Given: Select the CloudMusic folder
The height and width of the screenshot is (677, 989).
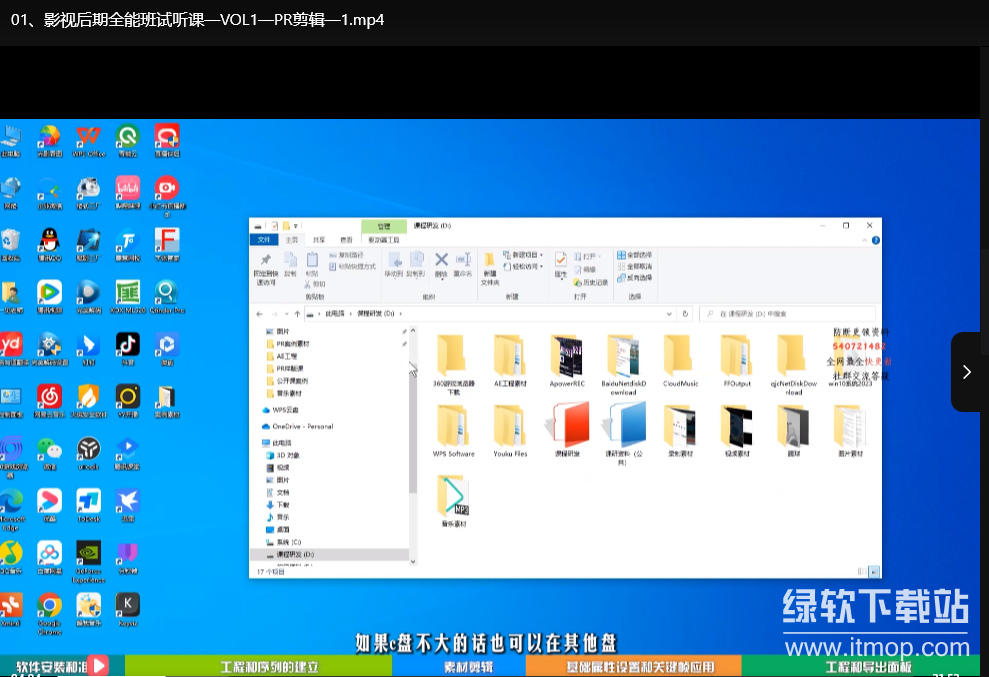Looking at the screenshot, I should (680, 362).
